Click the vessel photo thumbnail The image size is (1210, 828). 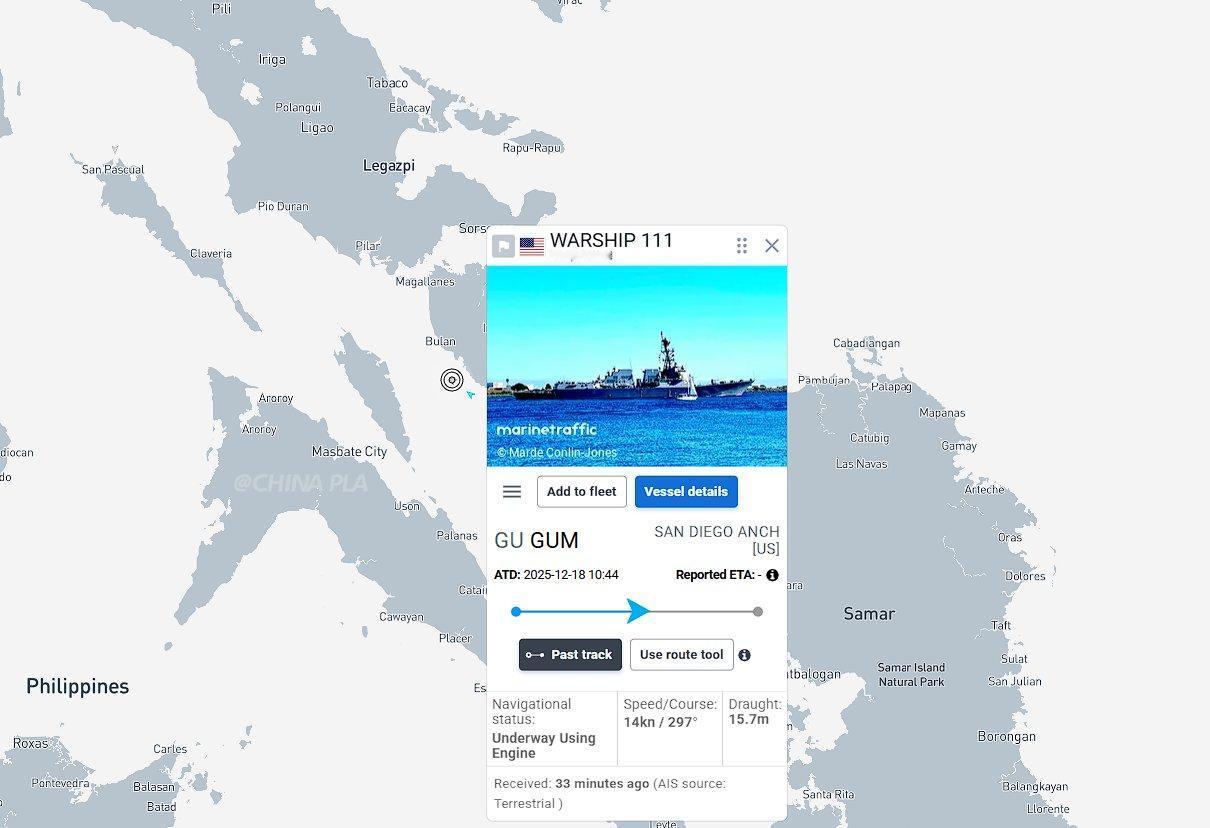coord(637,366)
